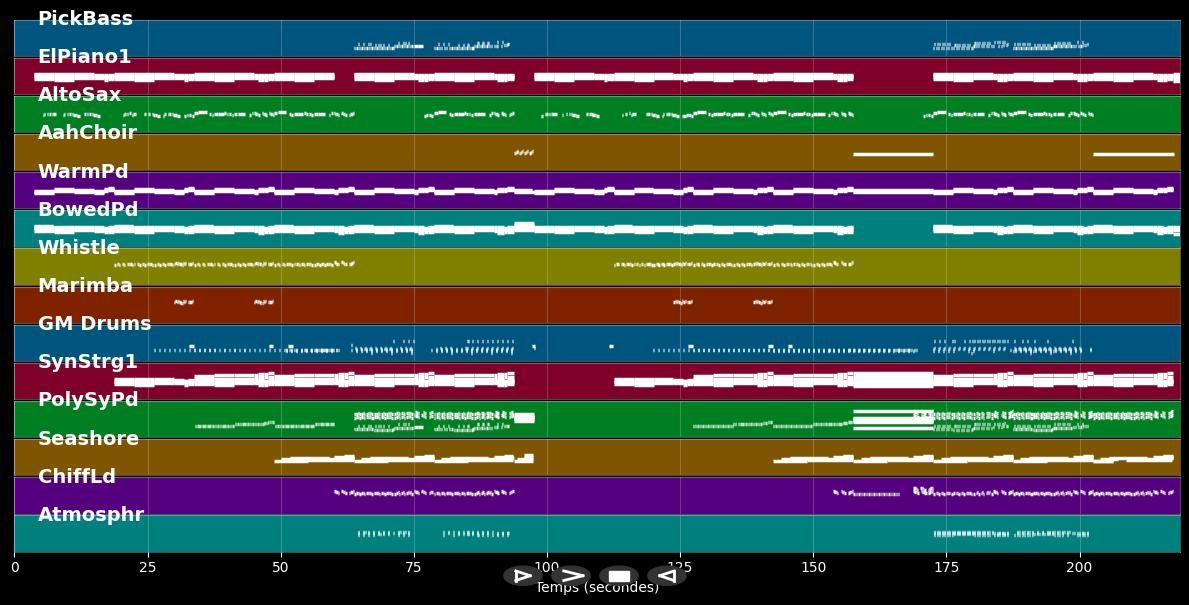Click the 50 second tick on time axis

pos(281,567)
